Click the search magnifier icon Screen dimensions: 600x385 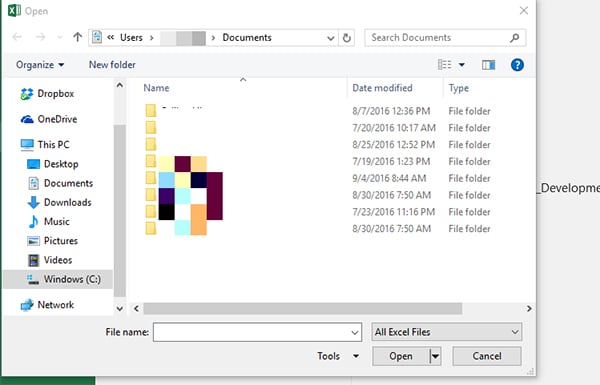tap(515, 38)
